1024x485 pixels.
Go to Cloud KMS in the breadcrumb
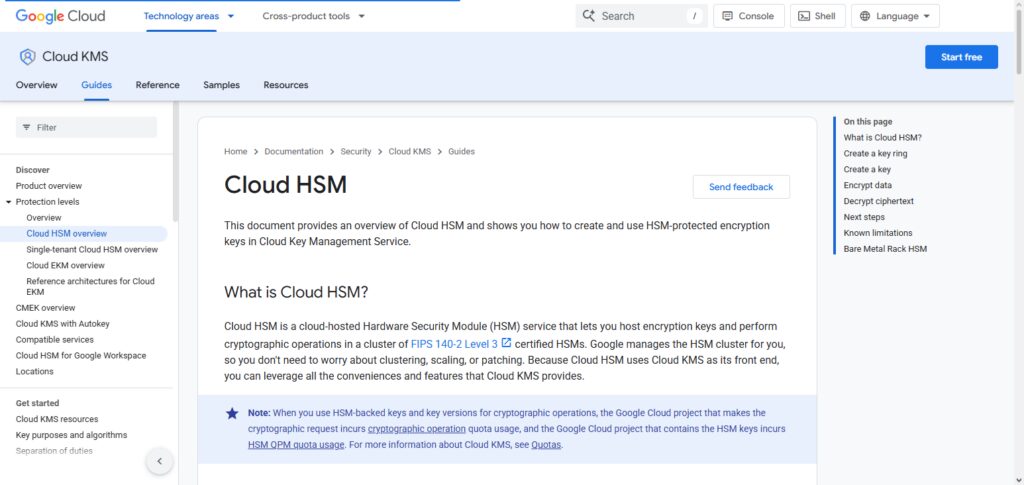(409, 151)
